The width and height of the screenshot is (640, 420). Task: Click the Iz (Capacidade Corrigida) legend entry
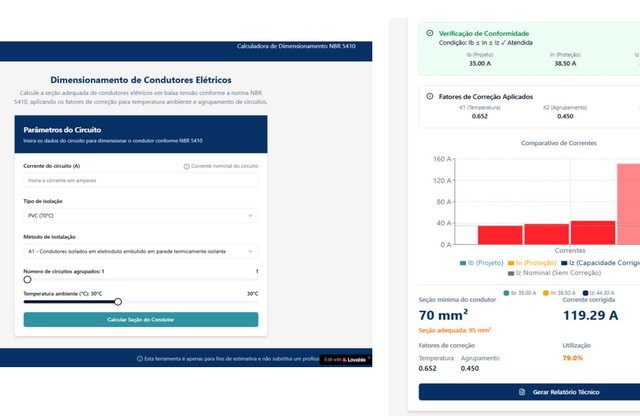click(600, 263)
